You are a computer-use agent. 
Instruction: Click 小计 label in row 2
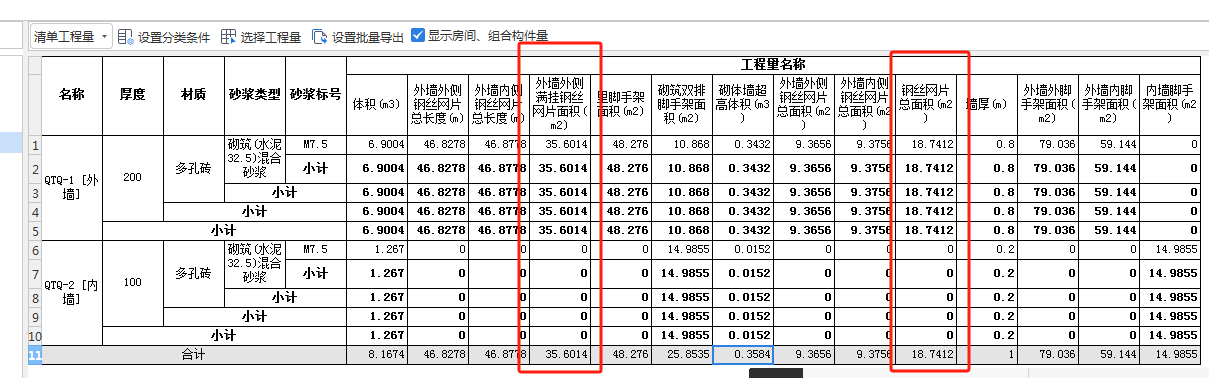click(x=316, y=168)
